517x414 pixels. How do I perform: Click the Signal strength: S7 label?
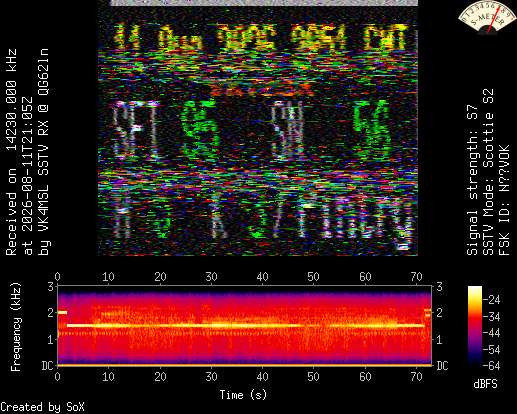(472, 180)
